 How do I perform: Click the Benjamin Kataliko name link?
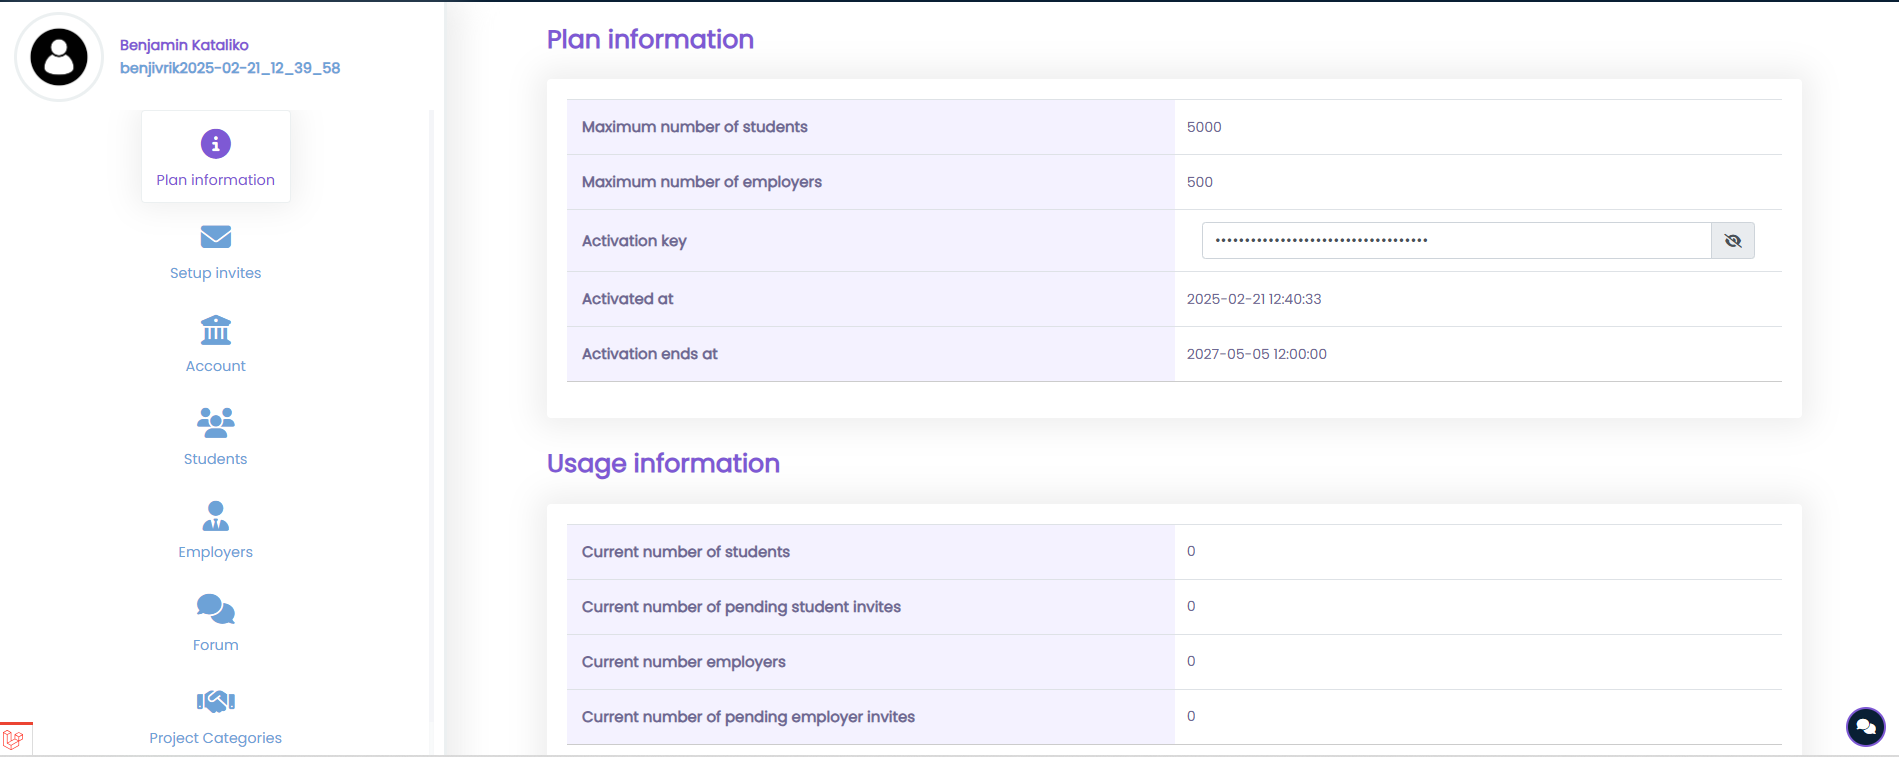coord(184,45)
